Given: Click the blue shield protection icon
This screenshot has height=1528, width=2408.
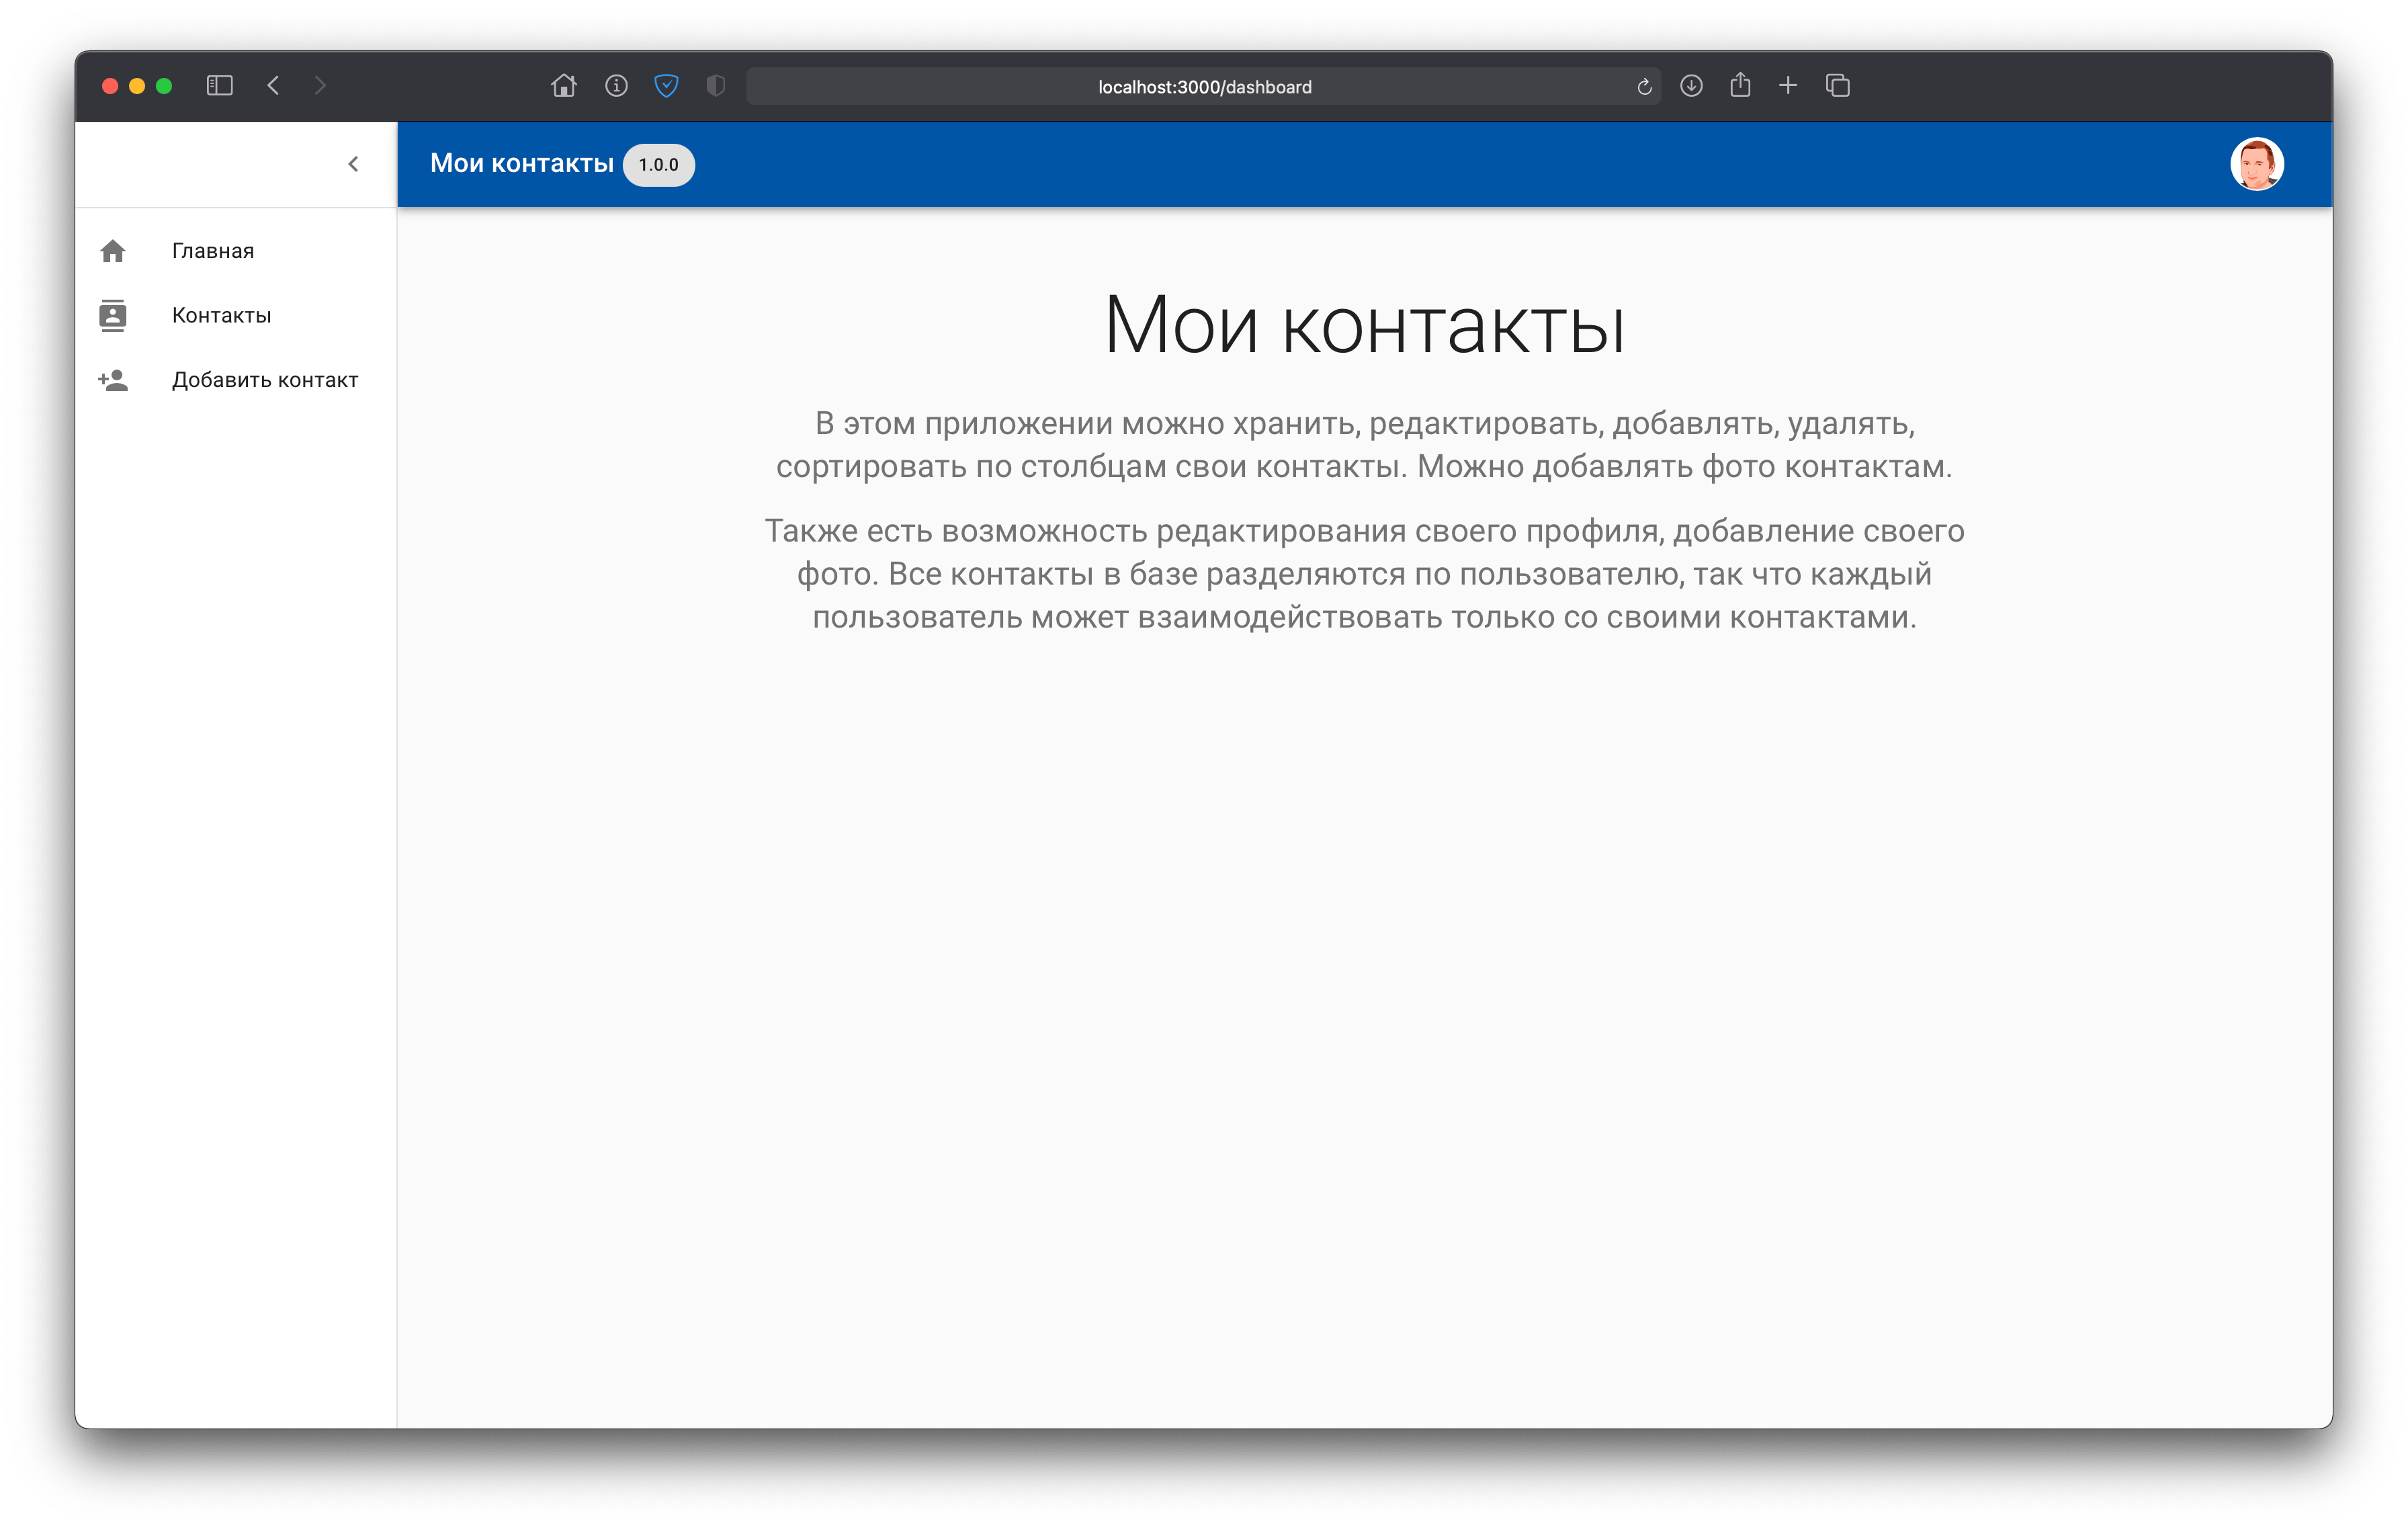Looking at the screenshot, I should tap(666, 86).
